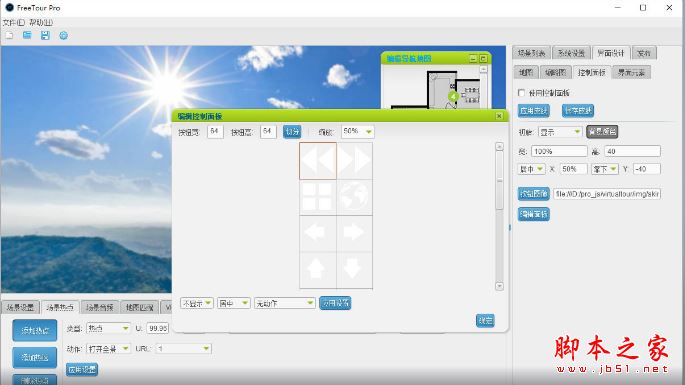Click the 编辑面板 button
The image size is (685, 385).
pos(533,214)
